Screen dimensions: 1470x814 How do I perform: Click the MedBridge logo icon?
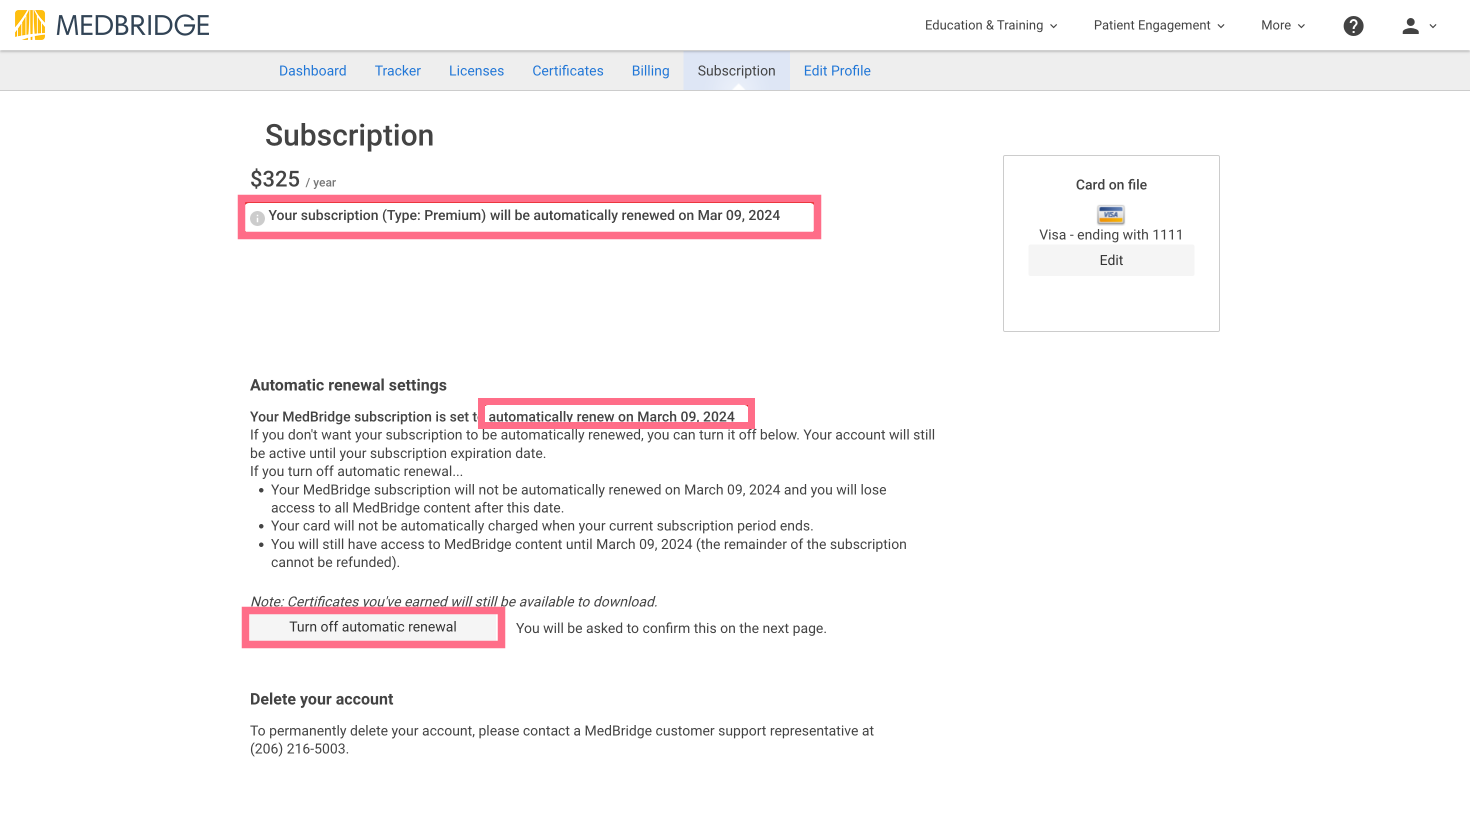click(30, 25)
